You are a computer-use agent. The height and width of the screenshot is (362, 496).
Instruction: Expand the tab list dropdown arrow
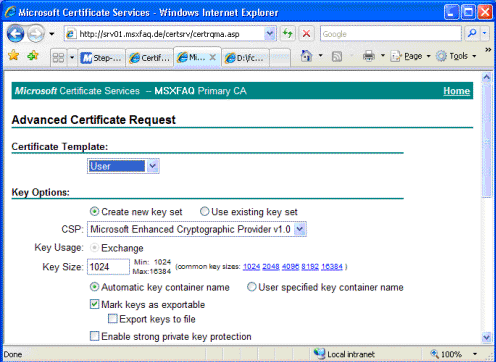point(72,58)
